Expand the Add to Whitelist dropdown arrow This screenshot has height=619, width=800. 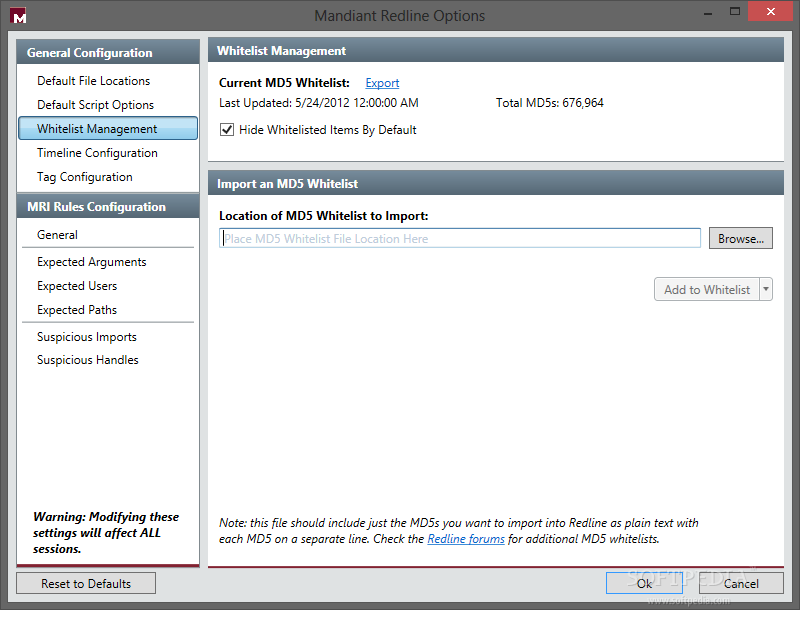766,289
